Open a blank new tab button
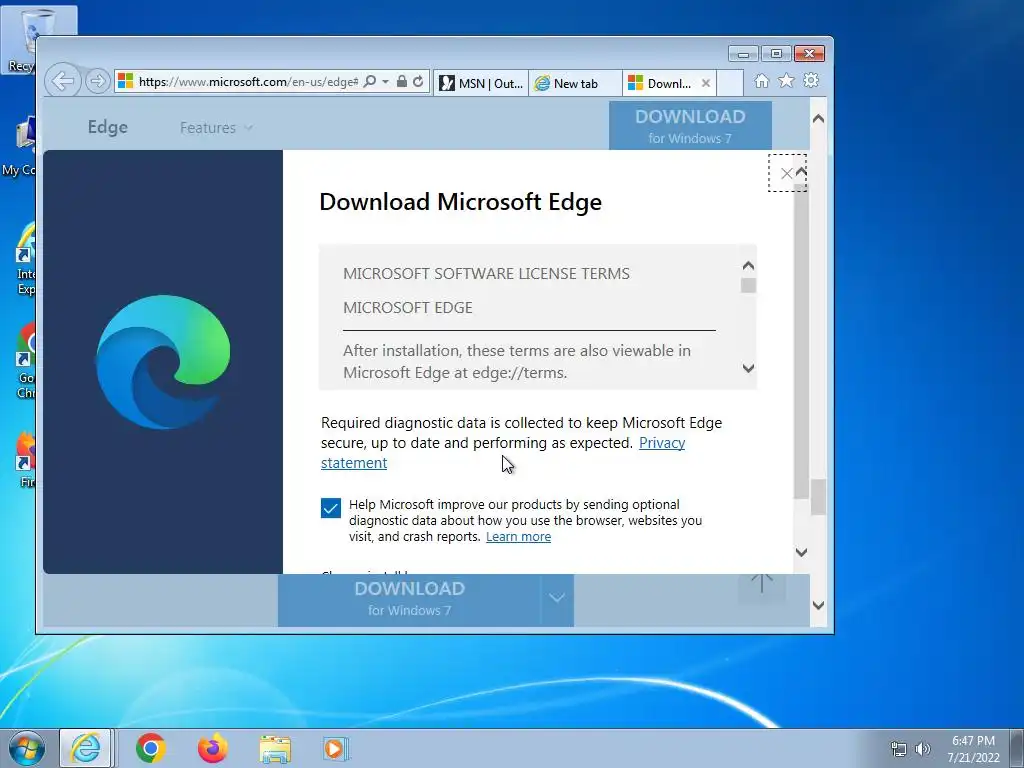The width and height of the screenshot is (1024, 768). (x=730, y=83)
